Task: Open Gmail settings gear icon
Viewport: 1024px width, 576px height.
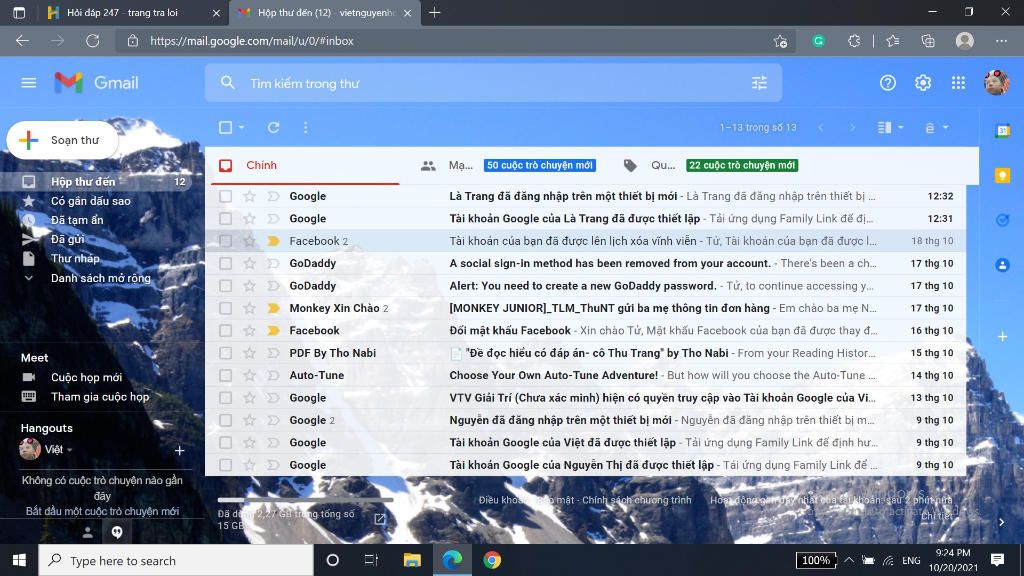Action: (923, 83)
